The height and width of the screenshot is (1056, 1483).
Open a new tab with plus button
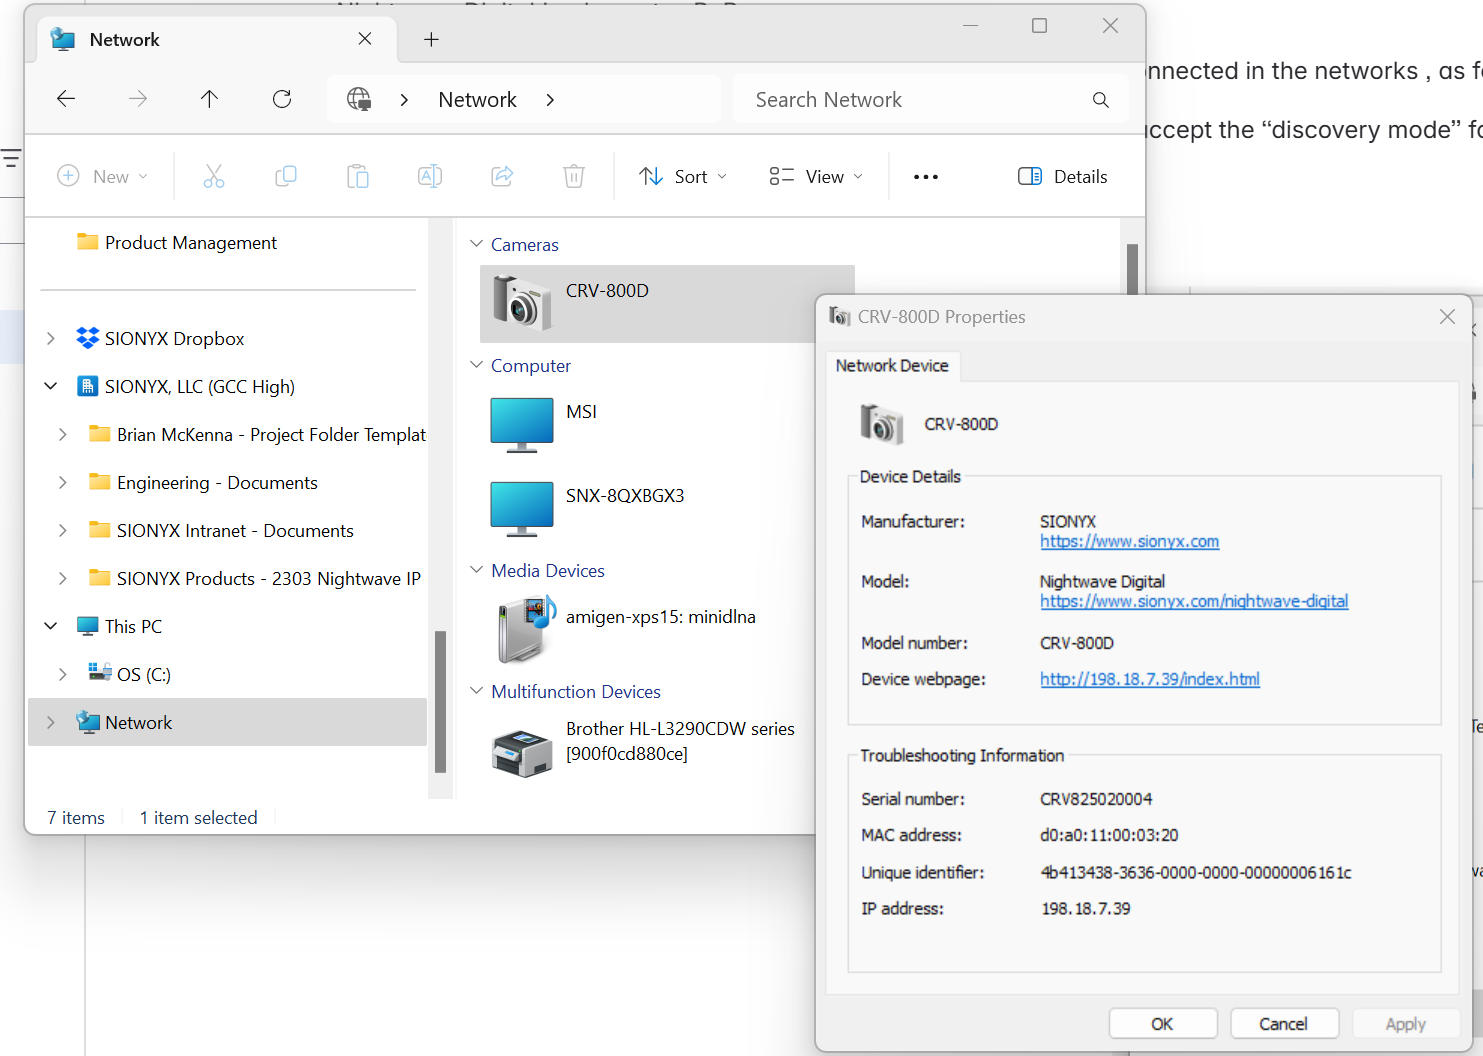point(431,40)
